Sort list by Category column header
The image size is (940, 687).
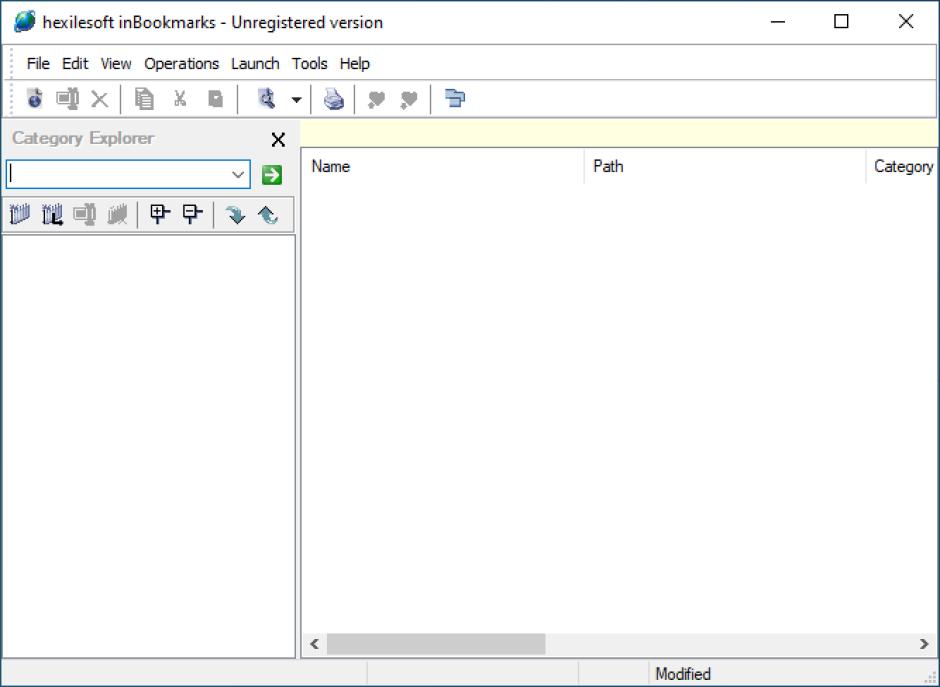(x=902, y=167)
